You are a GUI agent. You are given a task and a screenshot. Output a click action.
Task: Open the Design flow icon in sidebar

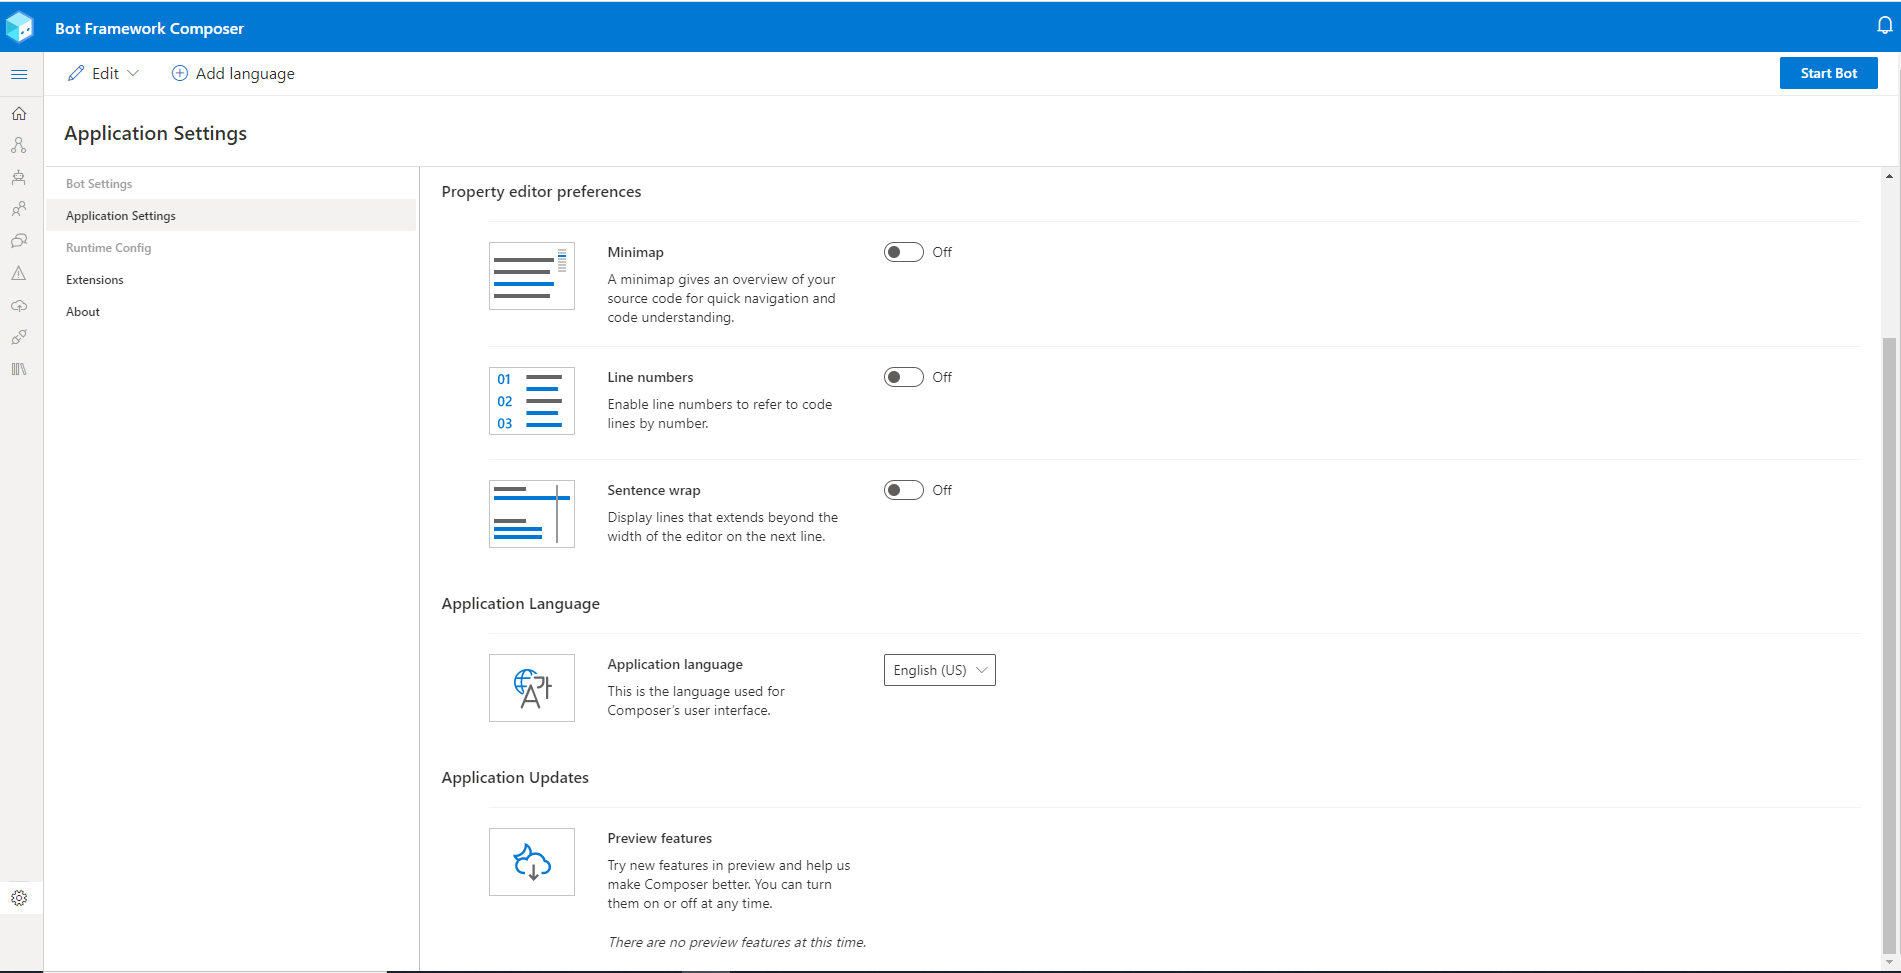[x=19, y=145]
